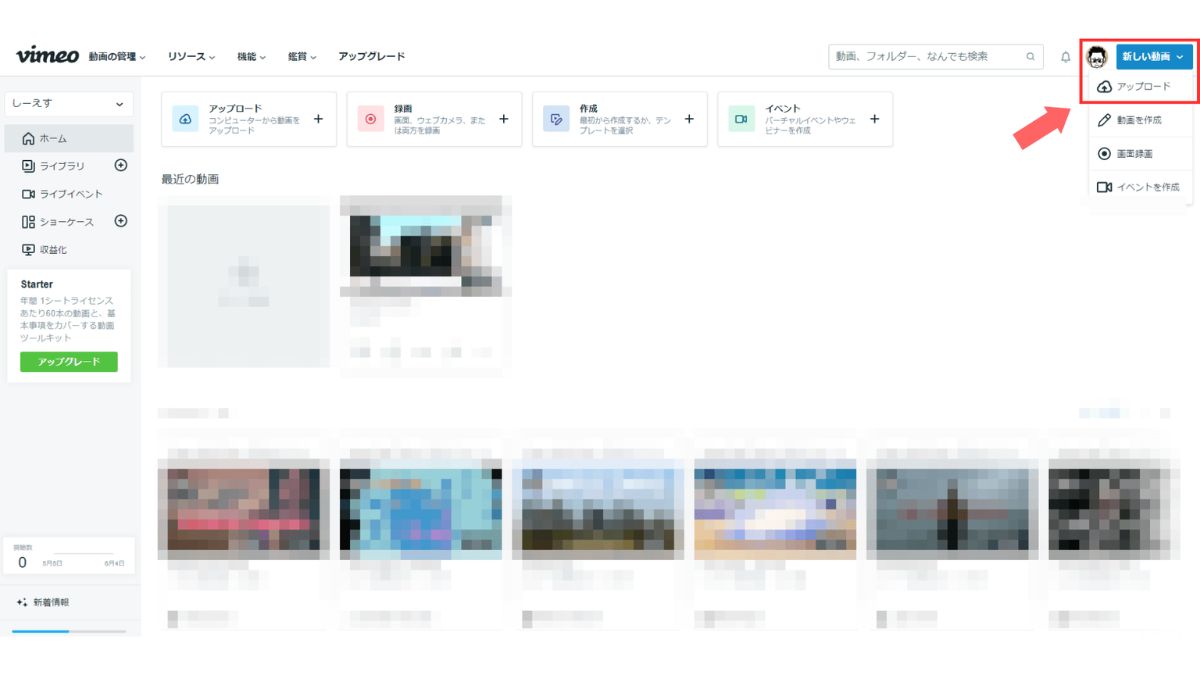Click the plus on the アップロード card
Image resolution: width=1200 pixels, height=675 pixels.
pos(318,119)
